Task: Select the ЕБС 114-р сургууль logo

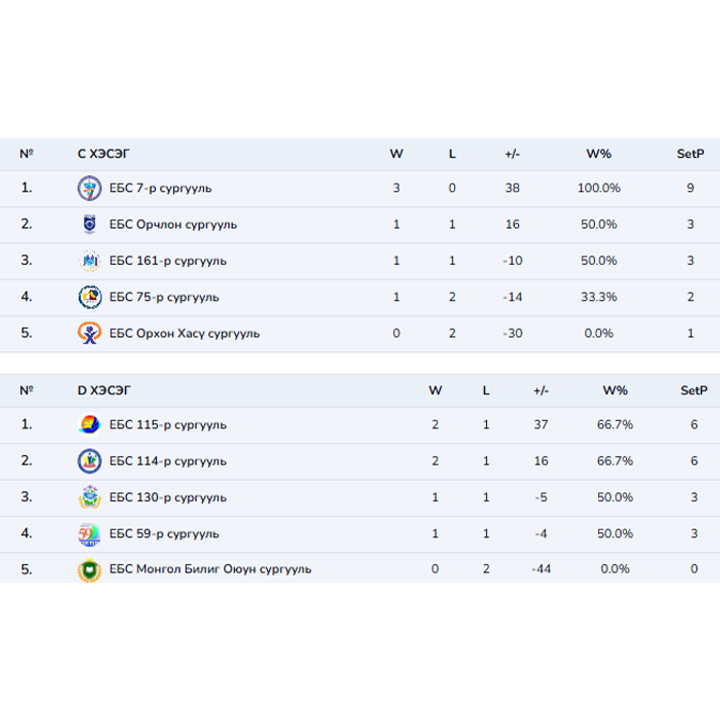Action: point(90,461)
